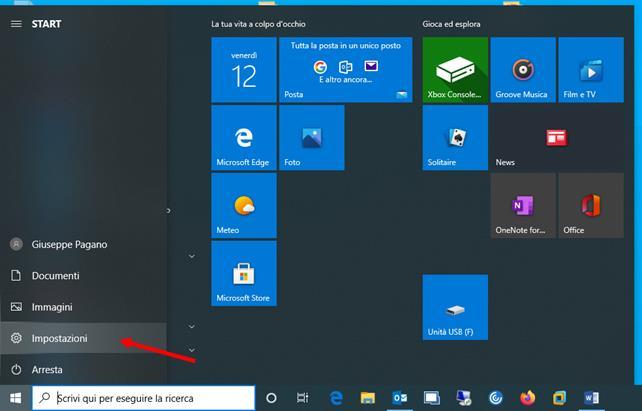
Task: Launch the Xbox Console tile
Action: (455, 70)
